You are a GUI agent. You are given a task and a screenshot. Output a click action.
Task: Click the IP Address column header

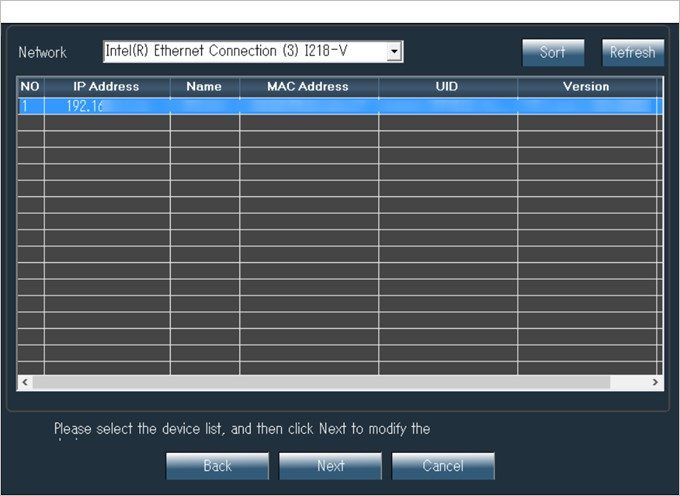coord(106,87)
